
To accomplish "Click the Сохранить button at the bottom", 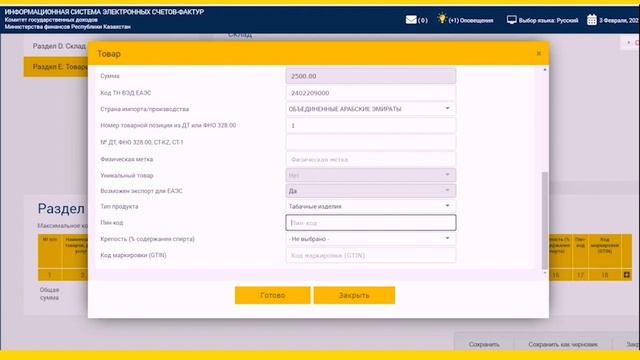I will click(x=484, y=344).
